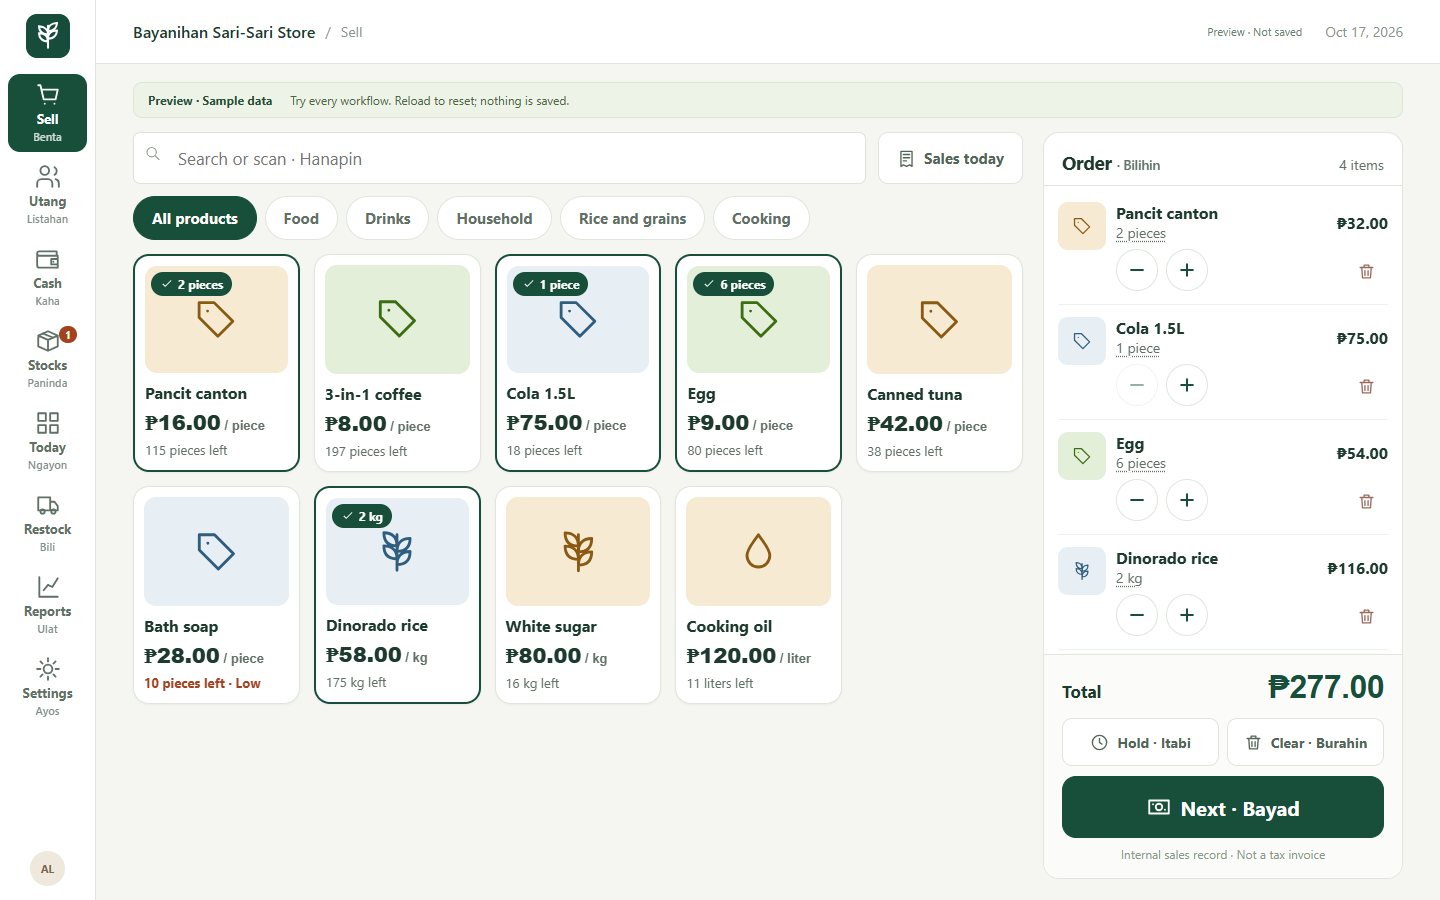Delete Dinorado rice from the order

(1366, 616)
